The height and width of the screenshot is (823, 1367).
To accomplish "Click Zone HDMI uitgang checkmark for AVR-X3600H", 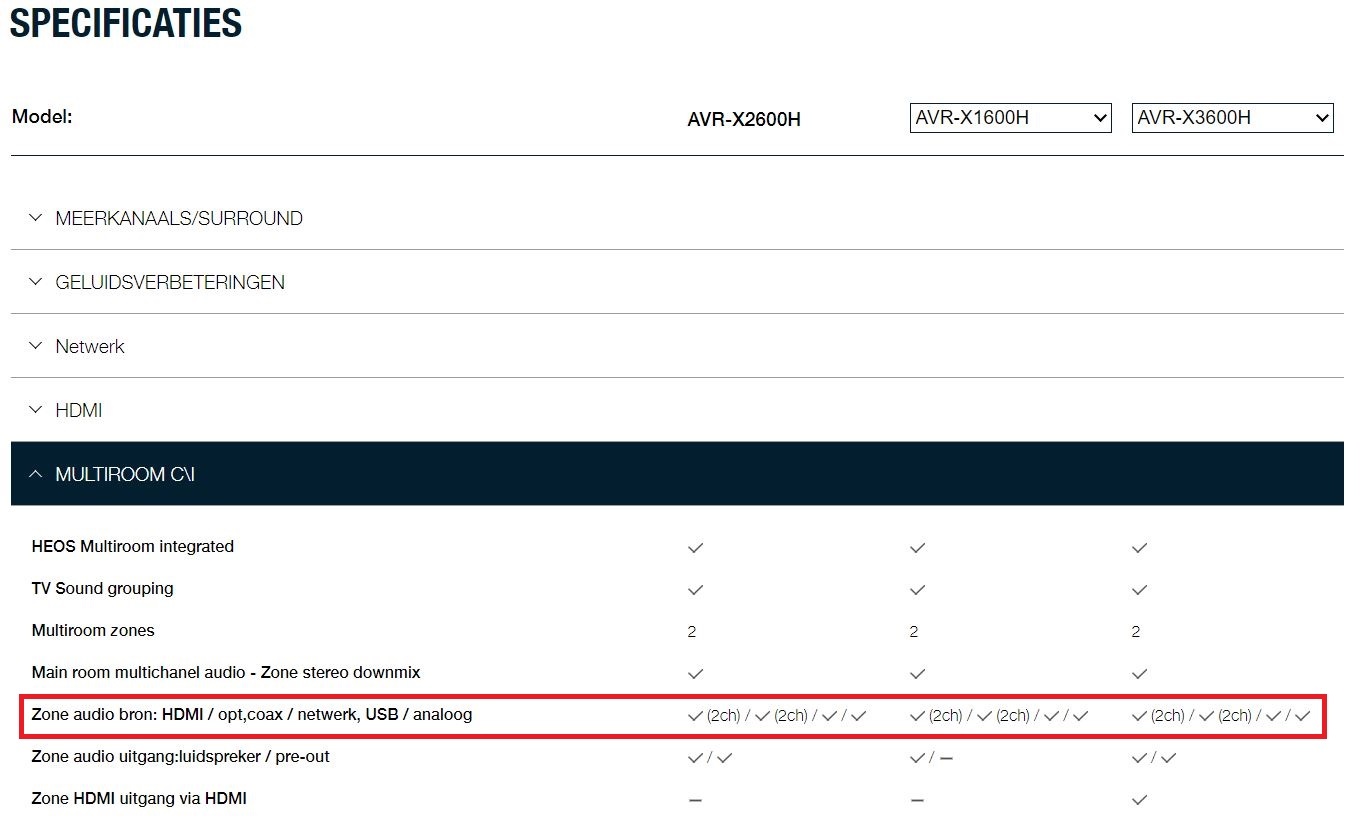I will (1140, 800).
